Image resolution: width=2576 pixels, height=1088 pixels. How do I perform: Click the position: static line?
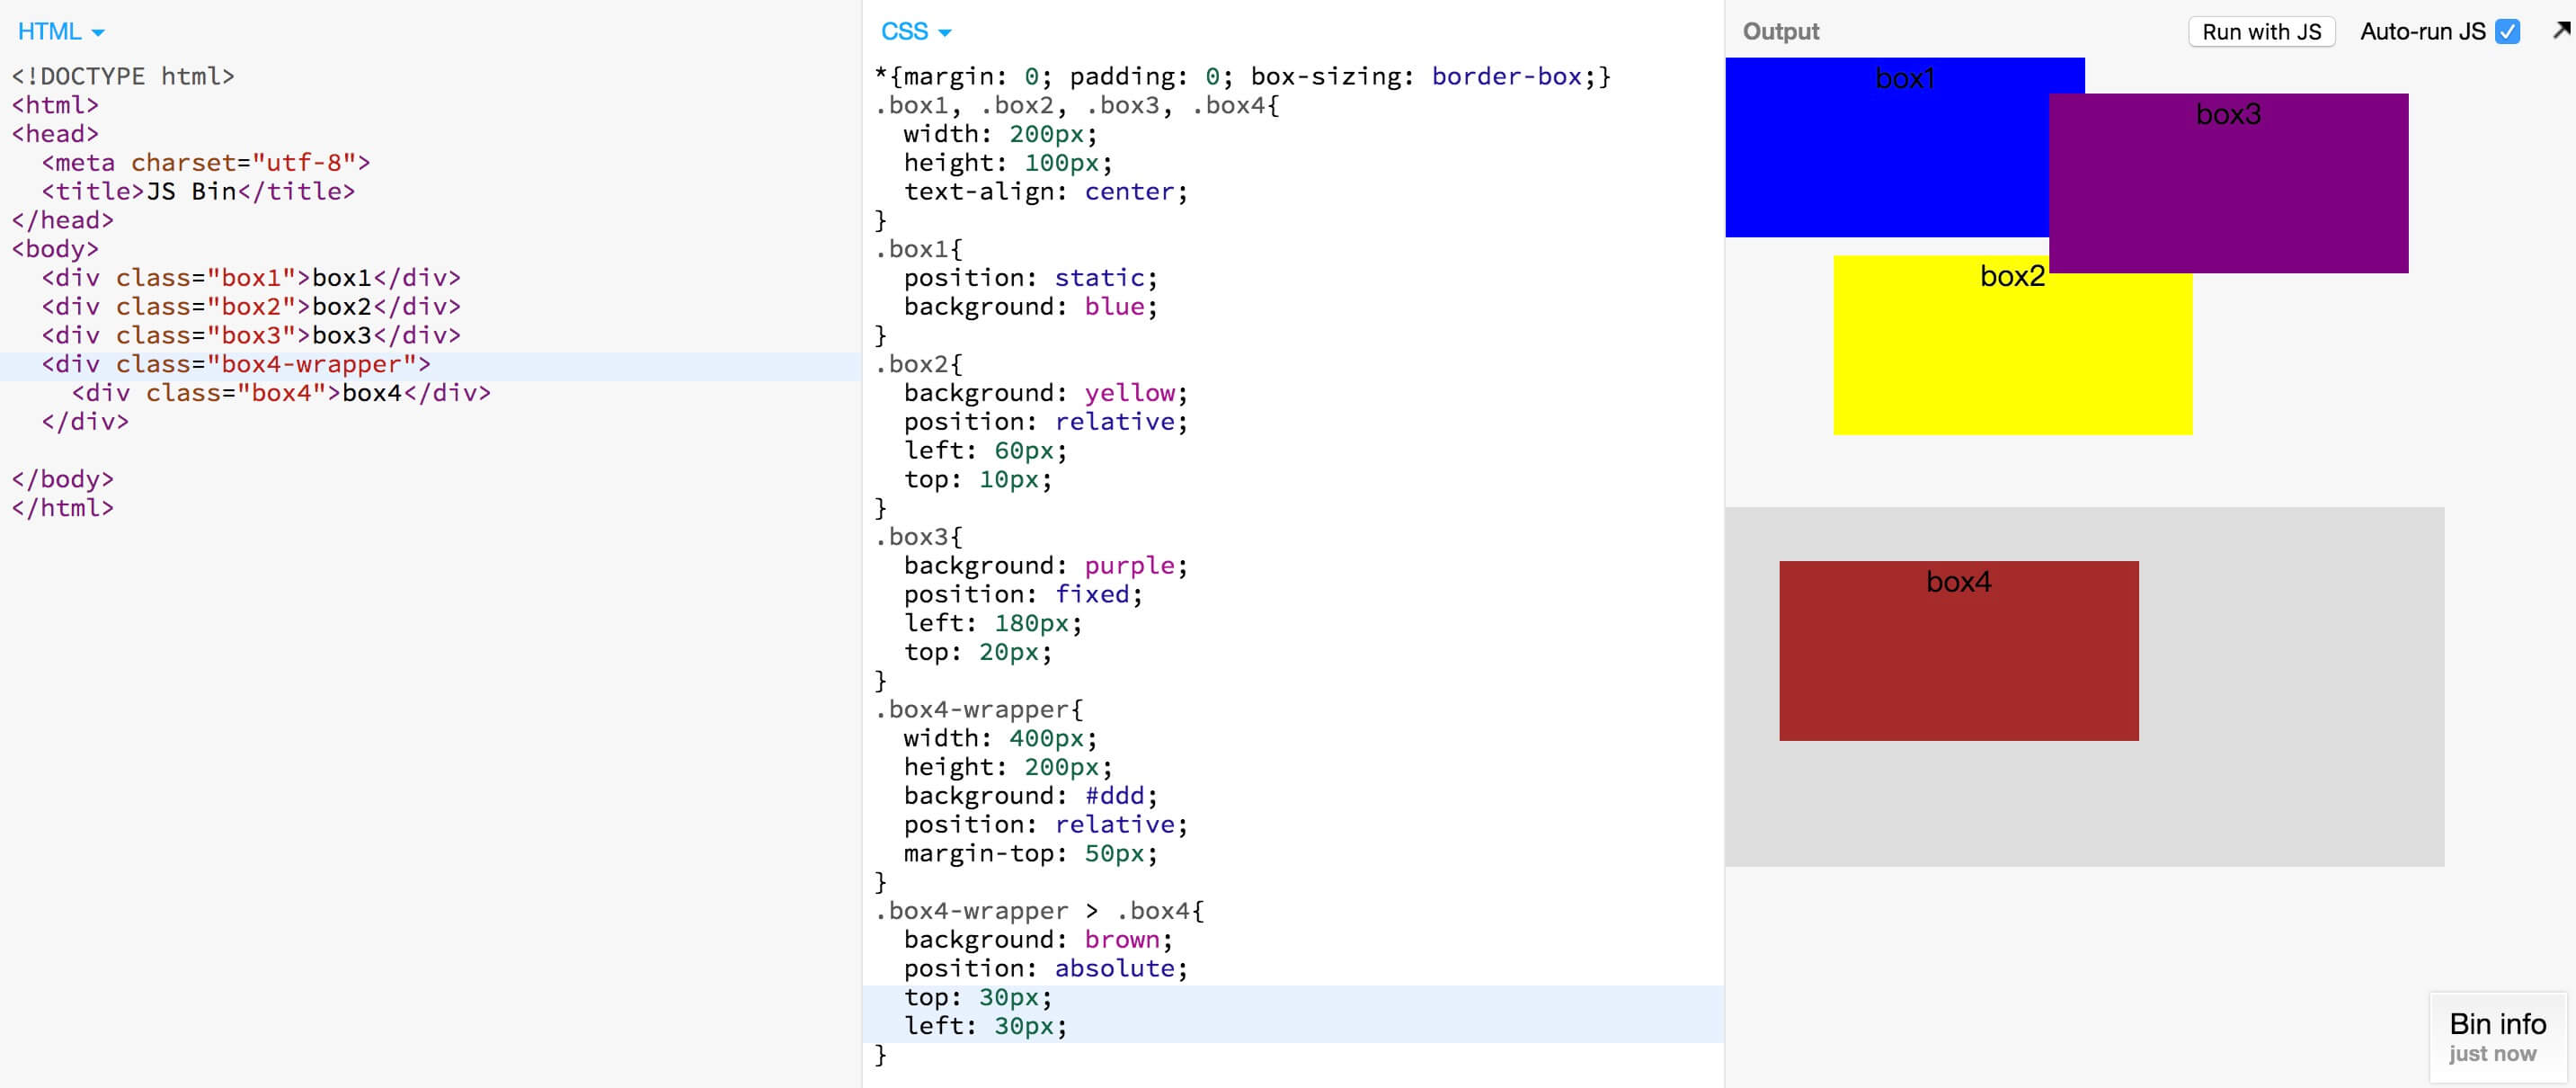pos(1031,277)
